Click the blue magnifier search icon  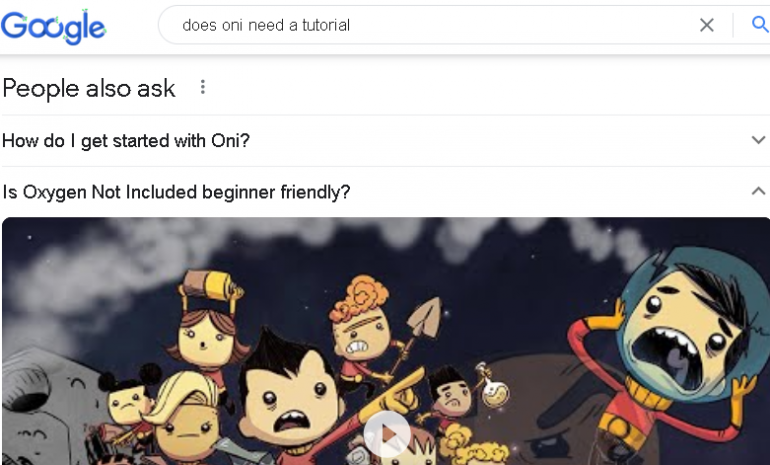tap(760, 24)
